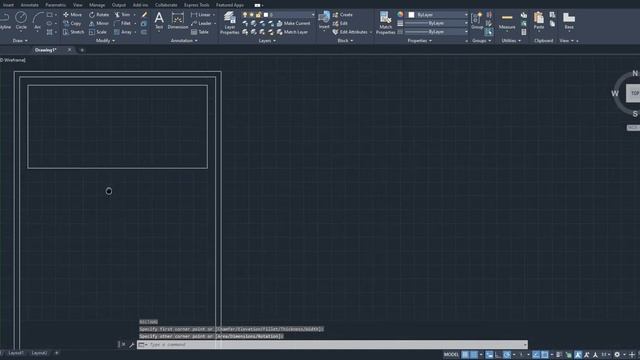Screen dimensions: 640x360
Task: Pick the Stretch tool
Action: click(73, 32)
